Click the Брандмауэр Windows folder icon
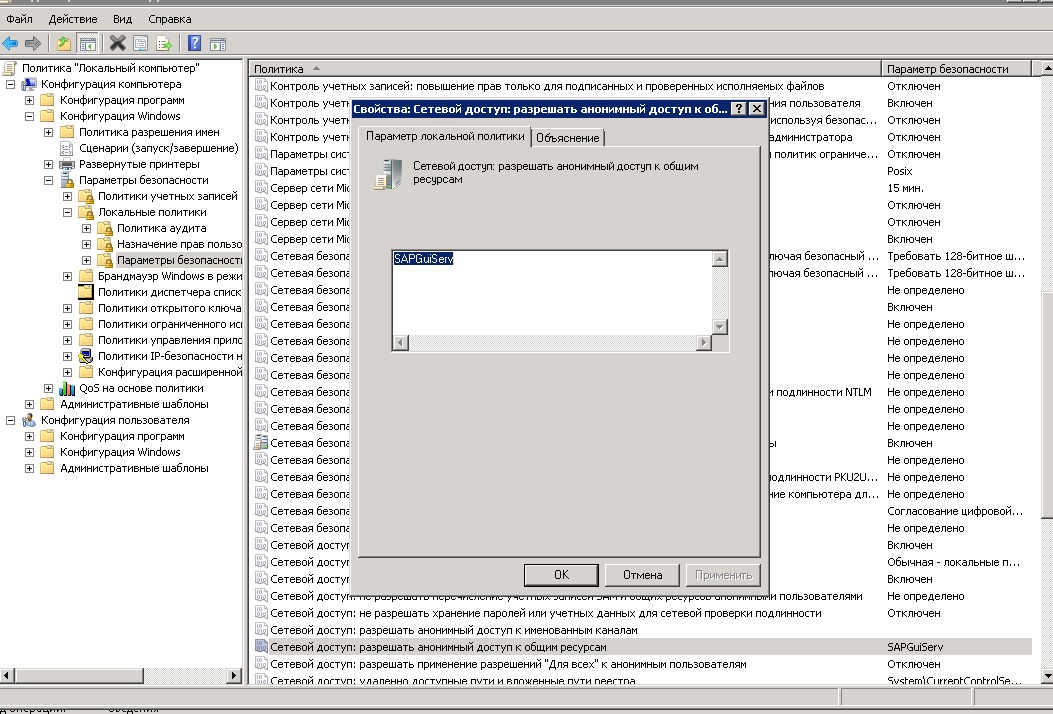This screenshot has height=714, width=1053. coord(85,276)
